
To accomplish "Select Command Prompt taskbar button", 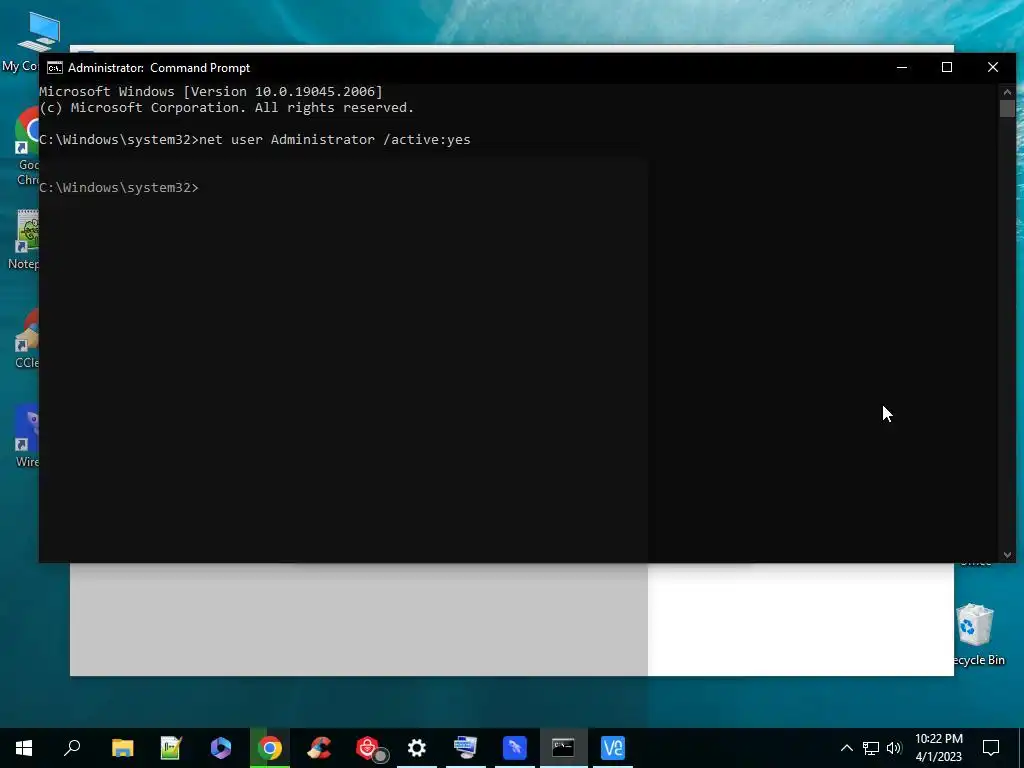I will [564, 748].
